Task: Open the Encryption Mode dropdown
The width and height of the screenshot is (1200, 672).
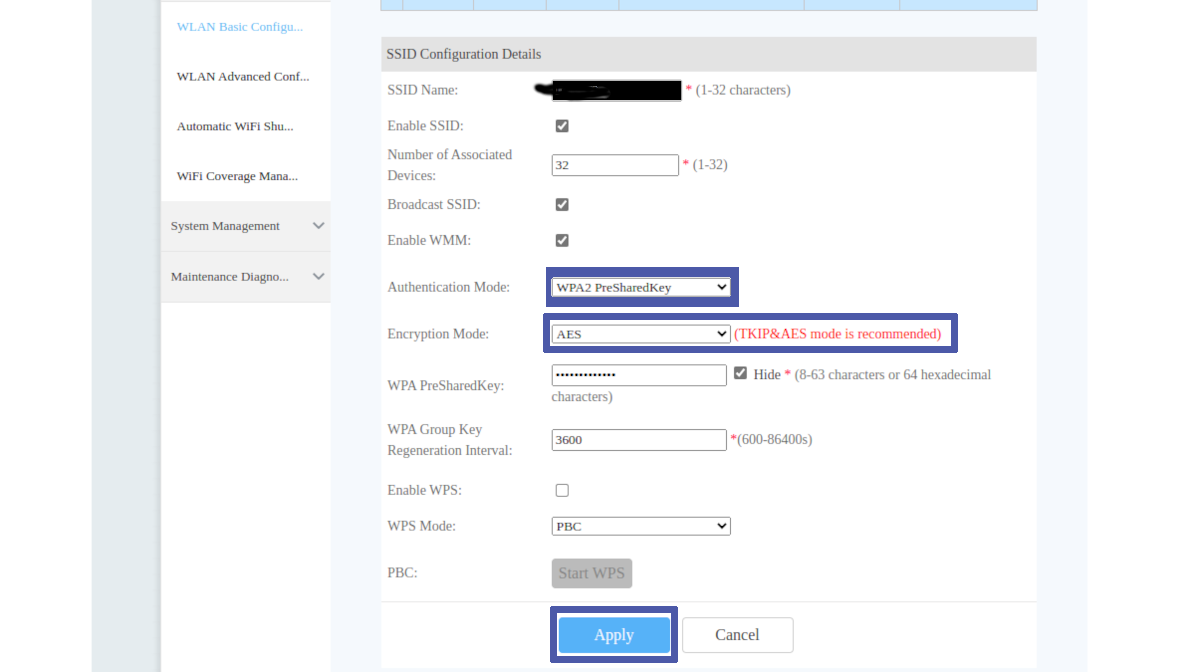Action: click(x=640, y=334)
